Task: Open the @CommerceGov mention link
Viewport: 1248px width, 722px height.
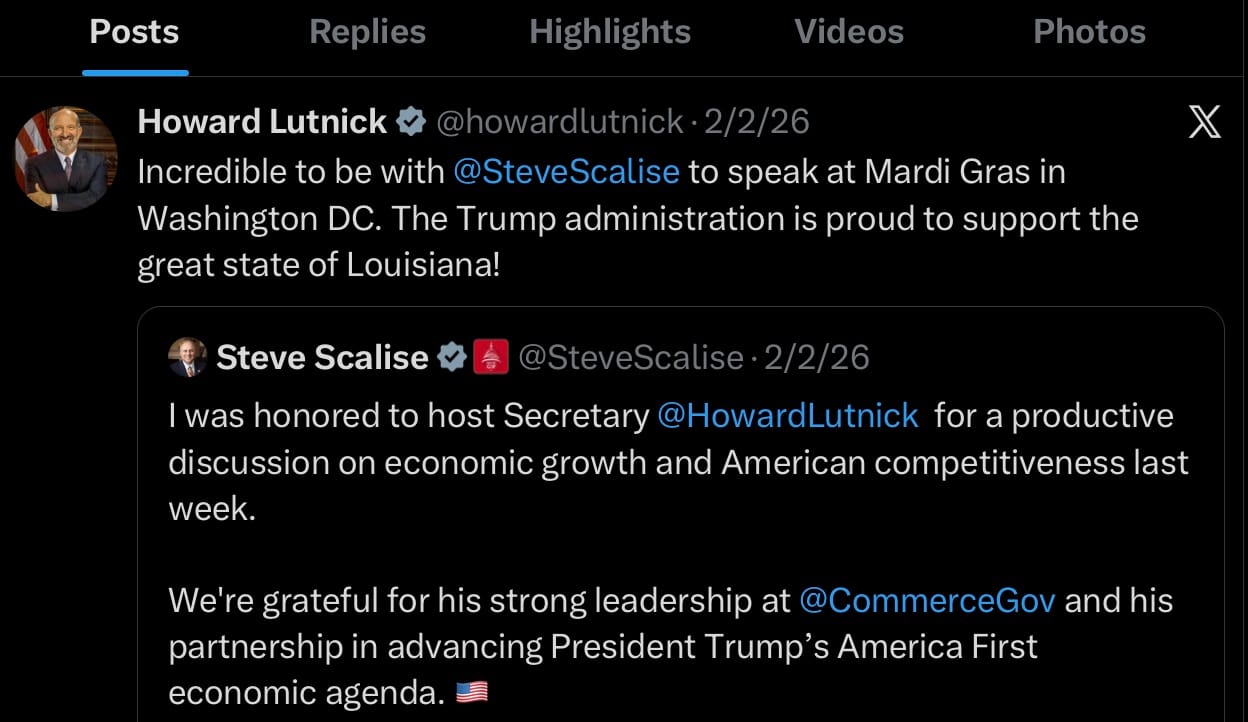Action: pos(927,600)
